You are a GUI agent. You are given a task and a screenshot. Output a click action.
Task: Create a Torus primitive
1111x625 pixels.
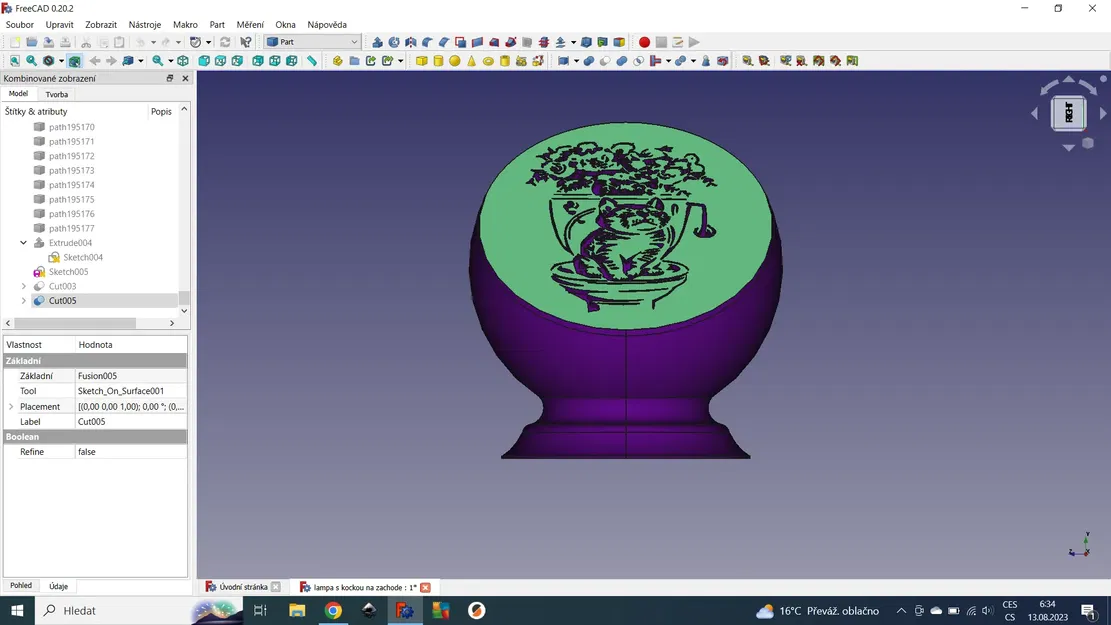pyautogui.click(x=488, y=61)
